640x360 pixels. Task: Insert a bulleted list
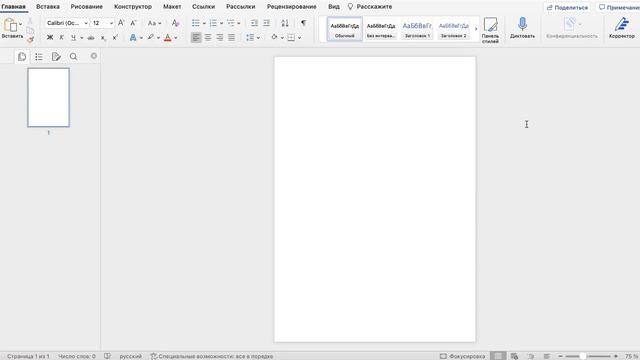pos(196,23)
